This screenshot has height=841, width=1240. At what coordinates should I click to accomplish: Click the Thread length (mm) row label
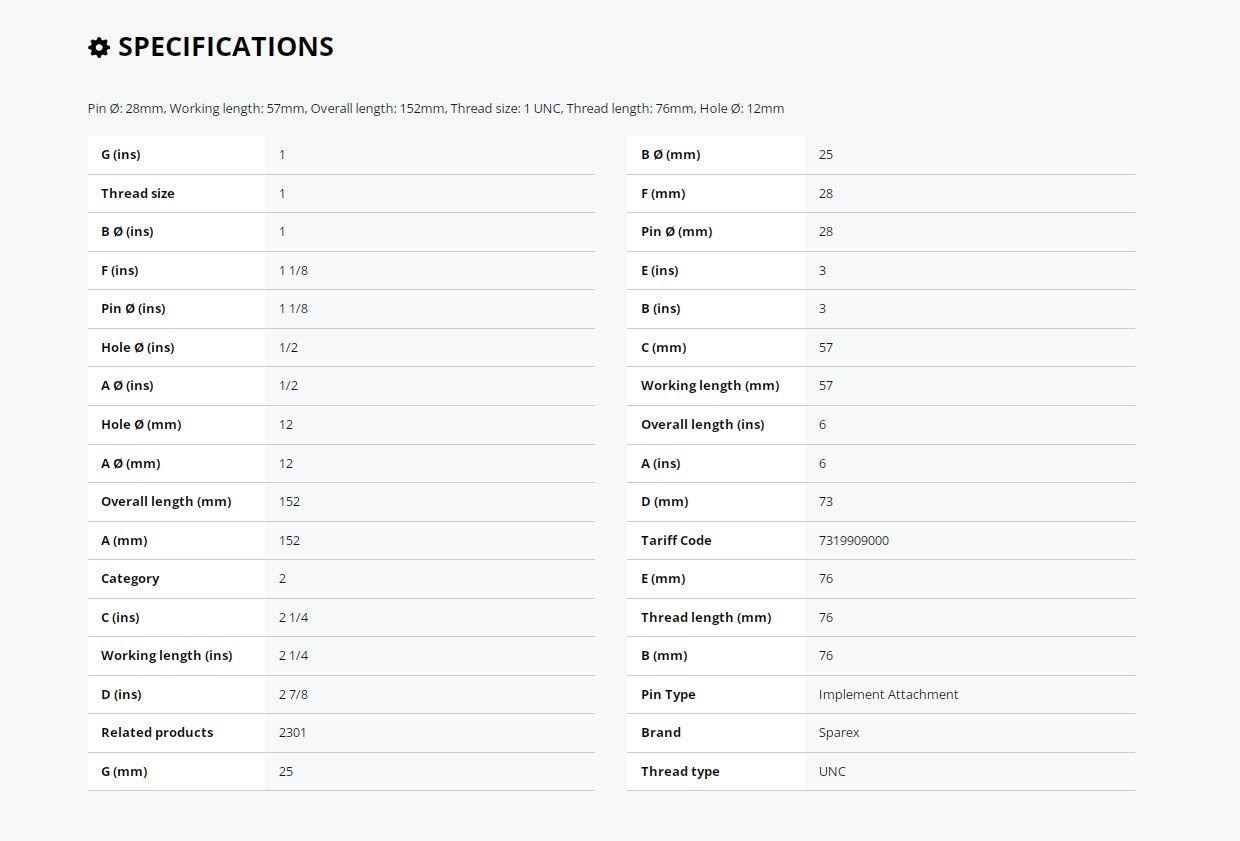pos(706,617)
